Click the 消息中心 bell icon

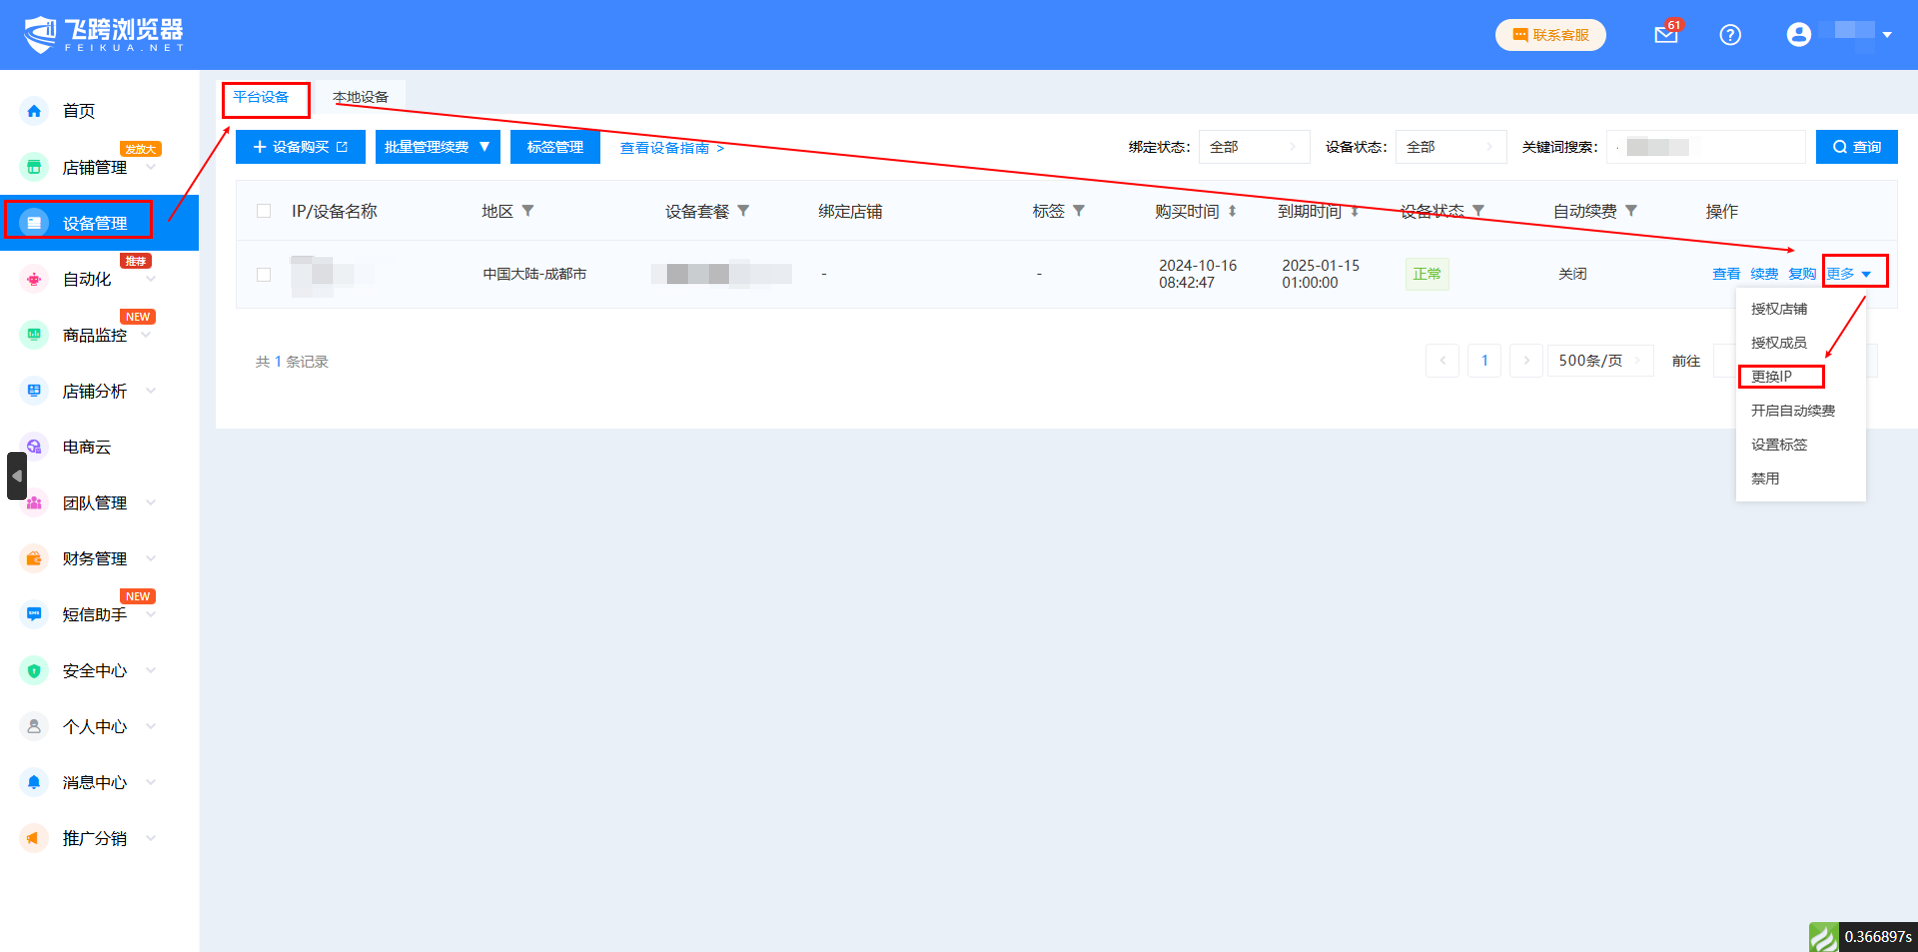[x=34, y=782]
